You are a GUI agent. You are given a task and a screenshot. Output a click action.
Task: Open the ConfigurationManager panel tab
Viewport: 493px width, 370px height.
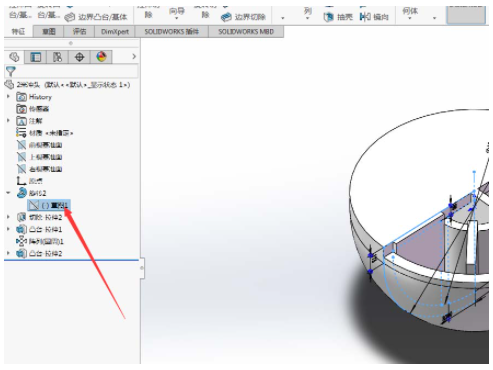[57, 57]
